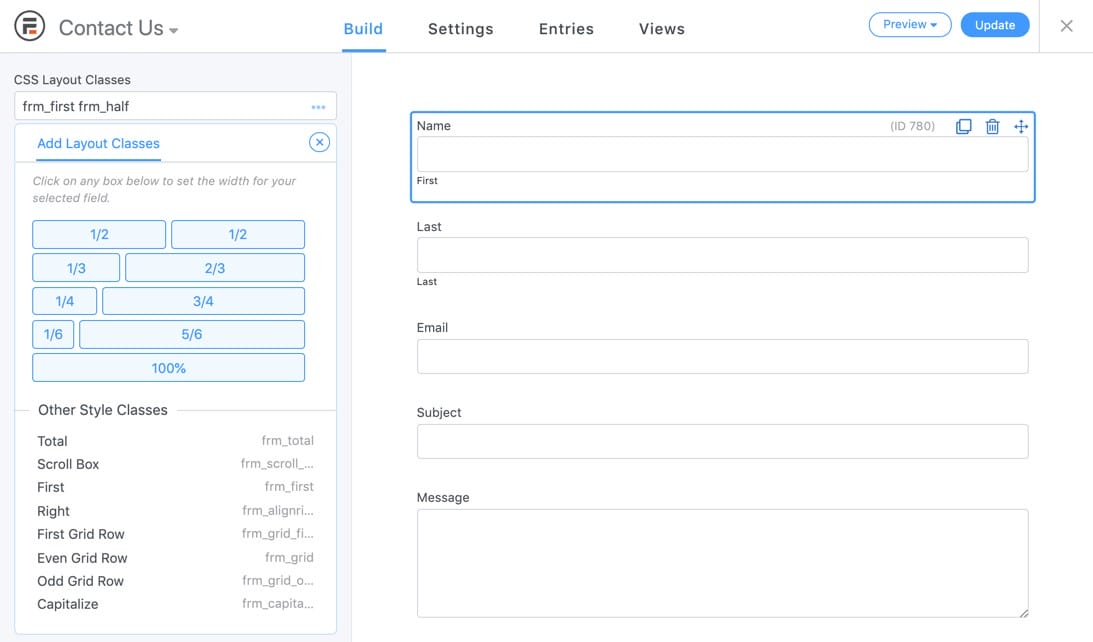Click the move handle on Name field
The height and width of the screenshot is (642, 1093).
(x=1020, y=127)
